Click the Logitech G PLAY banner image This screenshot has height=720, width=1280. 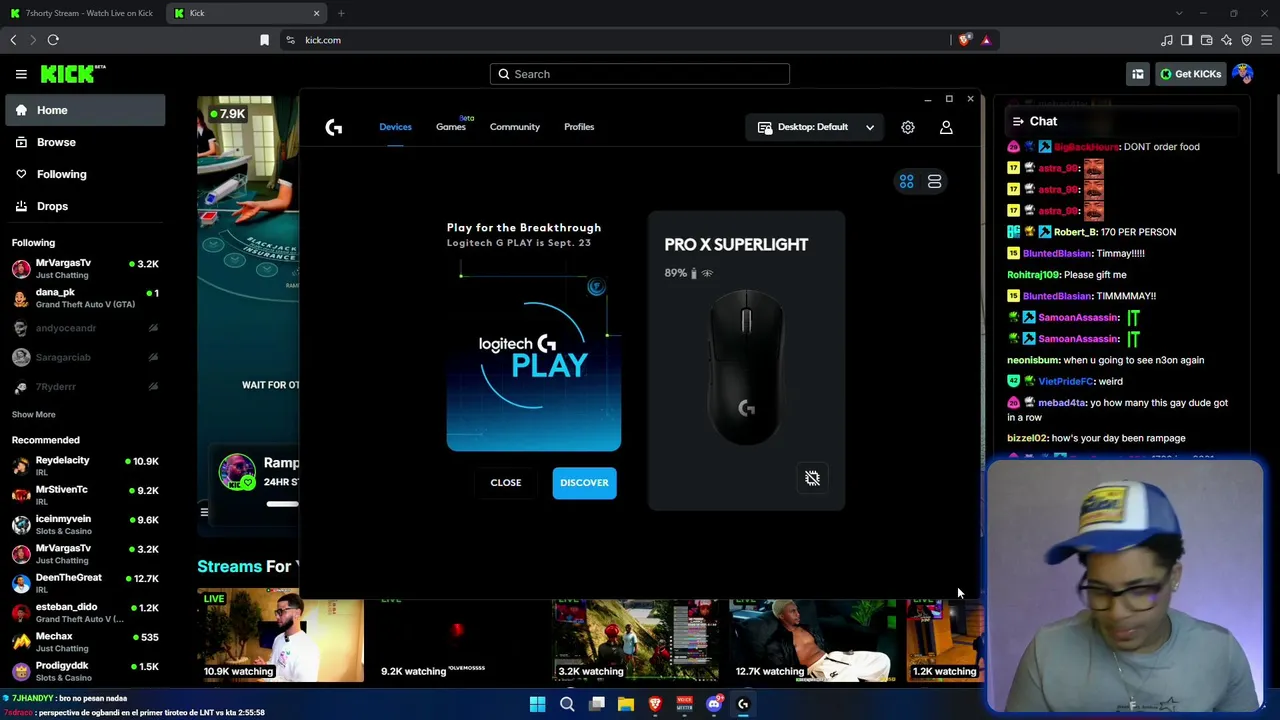click(534, 355)
